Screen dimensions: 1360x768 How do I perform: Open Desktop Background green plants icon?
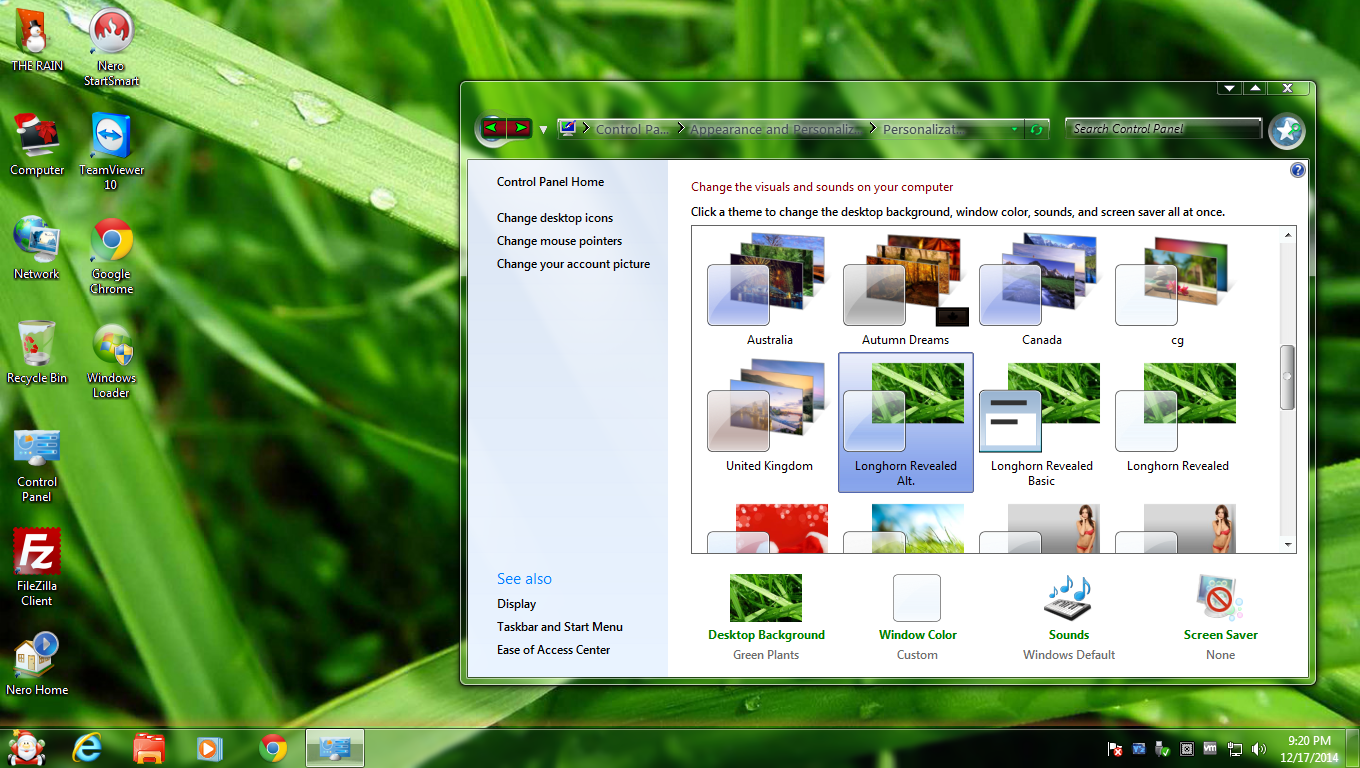[766, 598]
